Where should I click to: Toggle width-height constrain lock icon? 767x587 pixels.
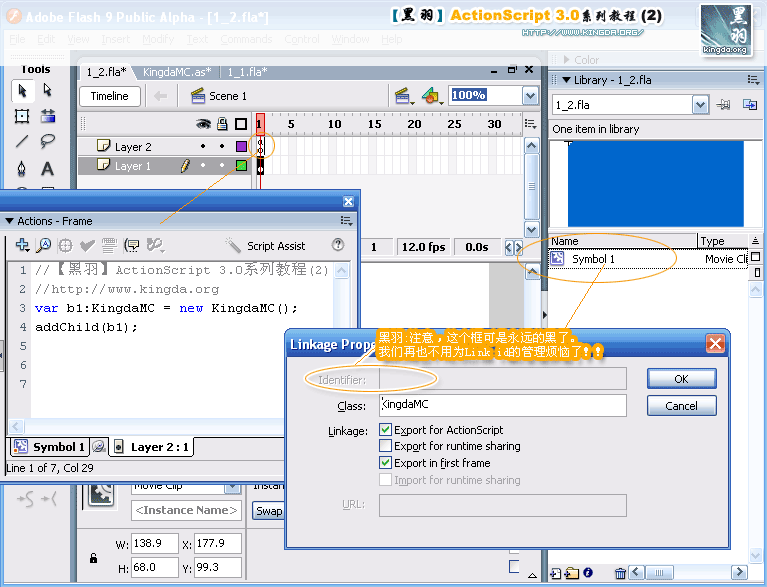(x=93, y=558)
